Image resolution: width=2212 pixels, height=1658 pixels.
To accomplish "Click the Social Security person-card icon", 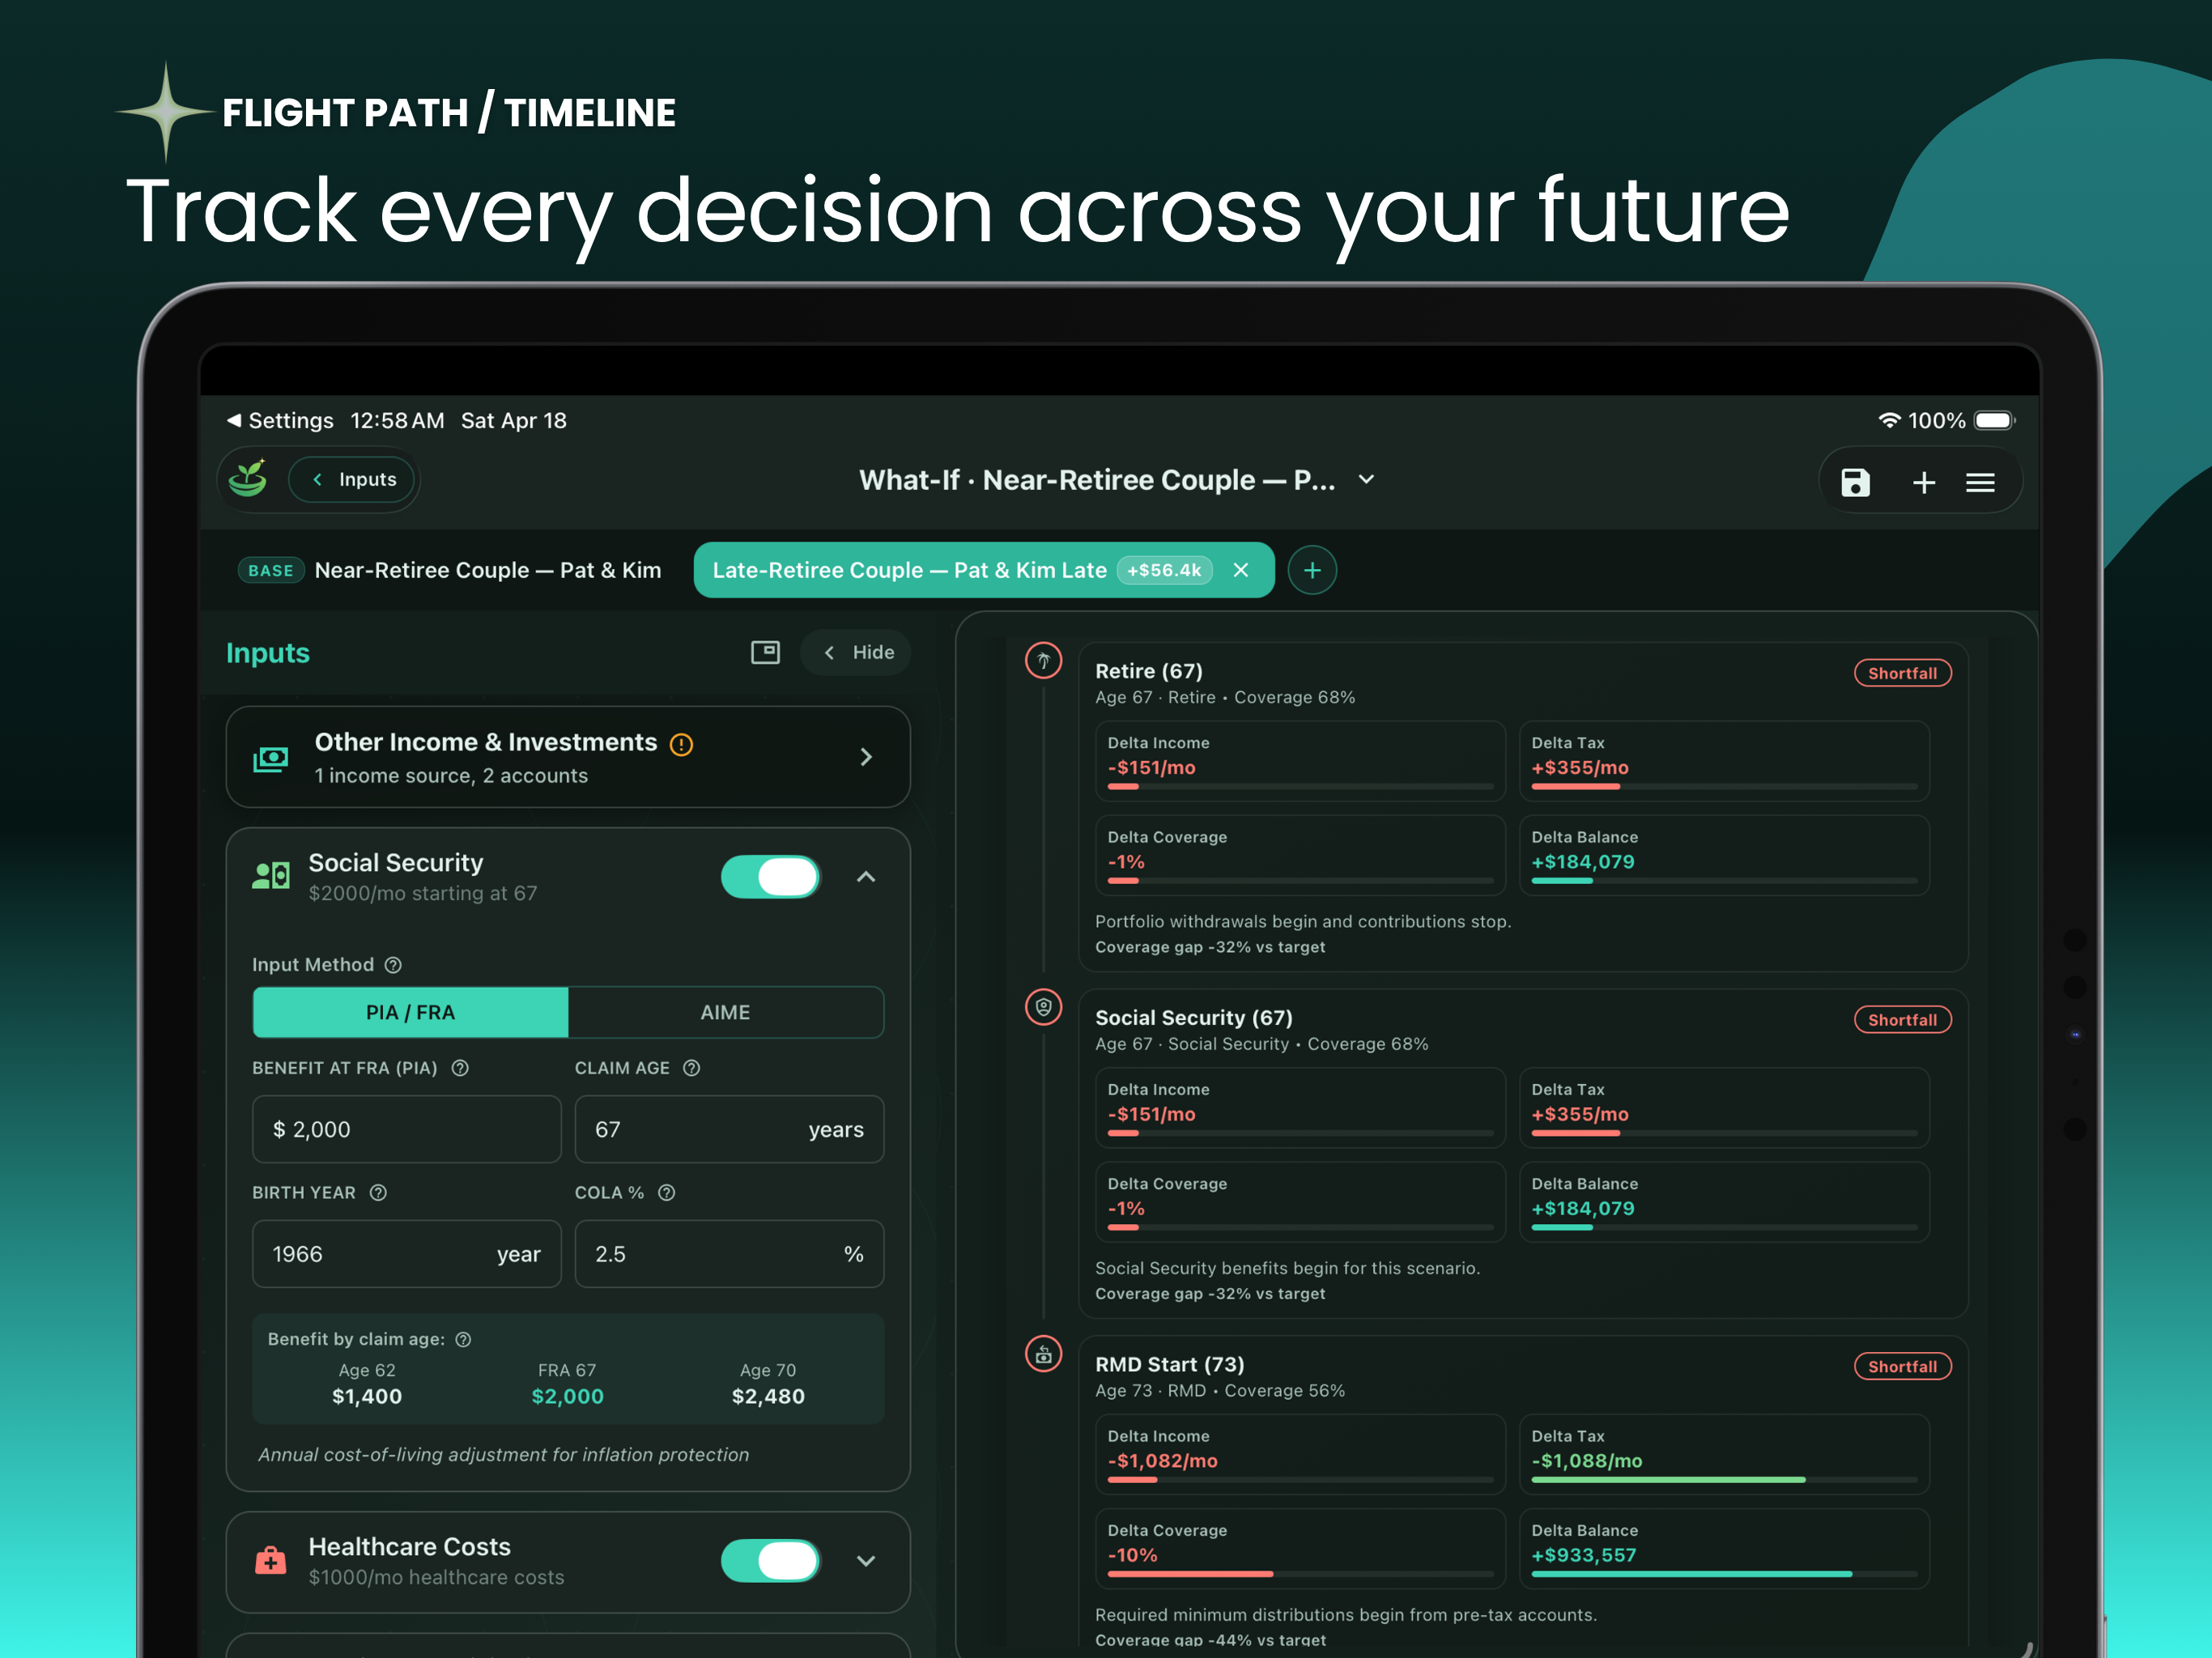I will [x=271, y=876].
